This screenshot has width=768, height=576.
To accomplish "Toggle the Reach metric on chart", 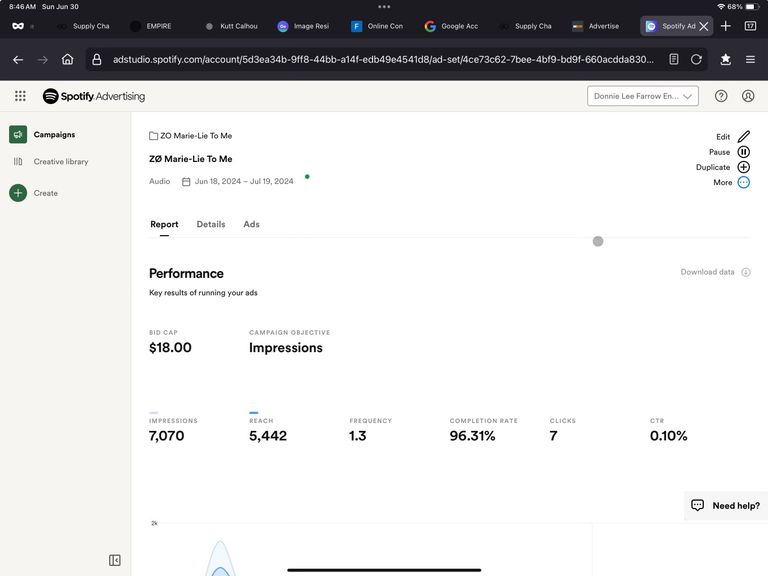I will point(268,429).
